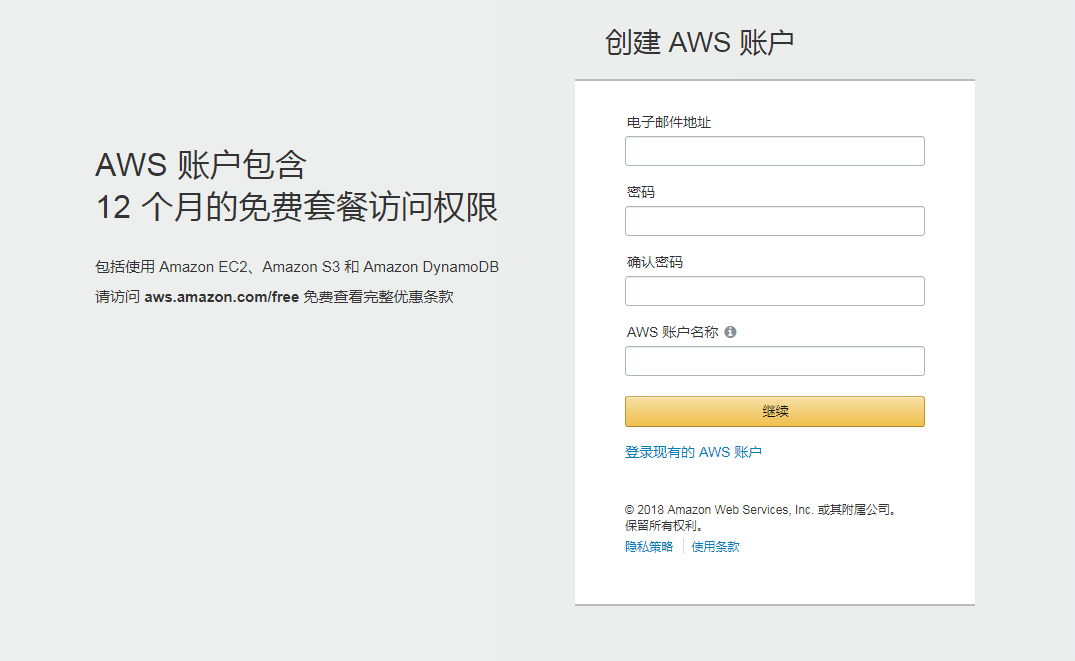This screenshot has height=661, width=1075.
Task: Focus the 电子邮件地址 input field
Action: click(774, 151)
